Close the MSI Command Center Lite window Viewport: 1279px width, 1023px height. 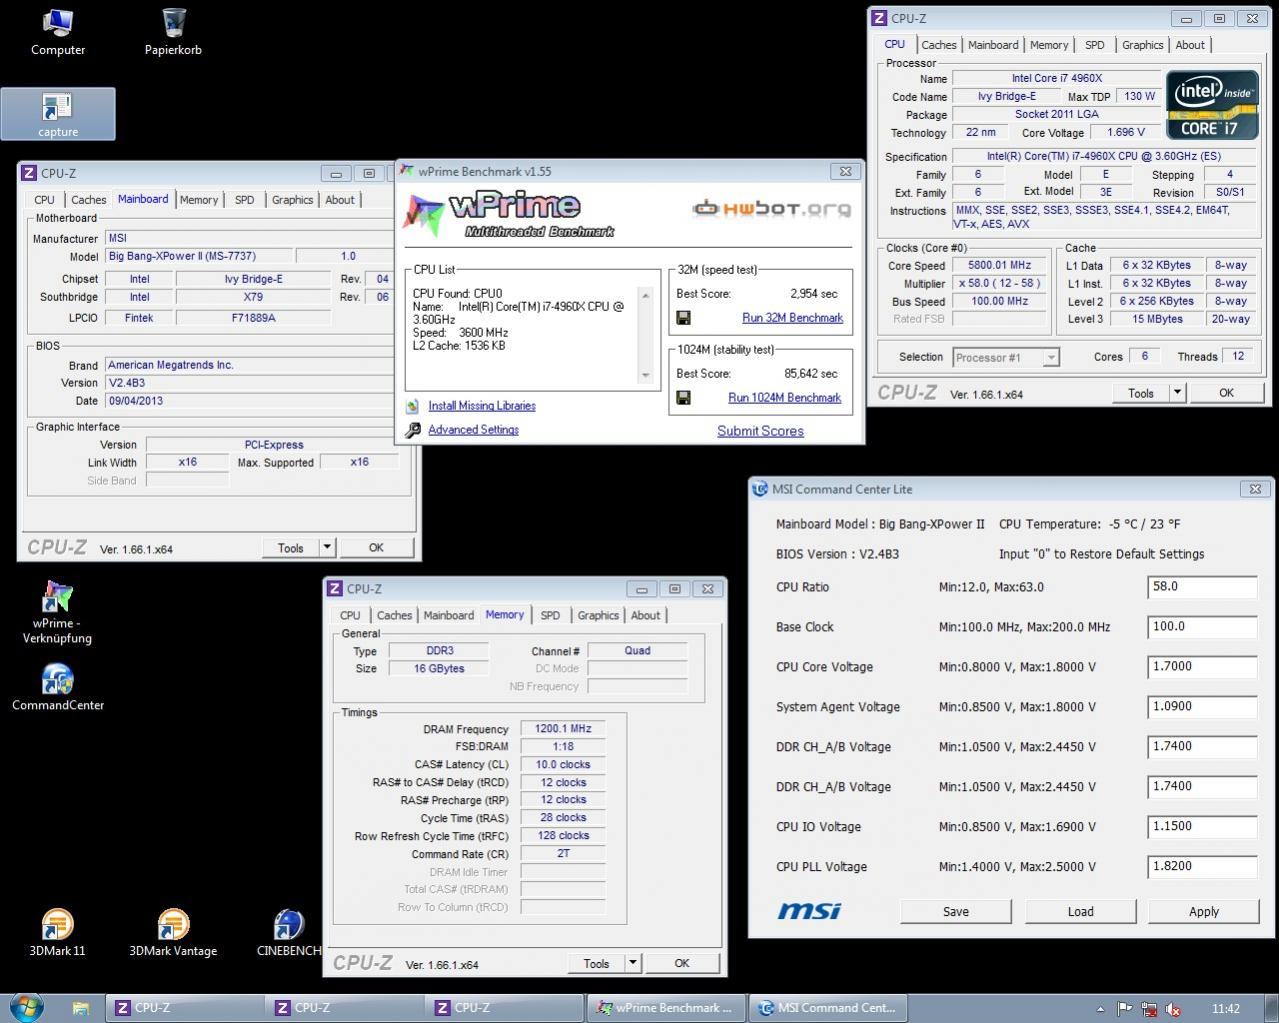tap(1254, 489)
